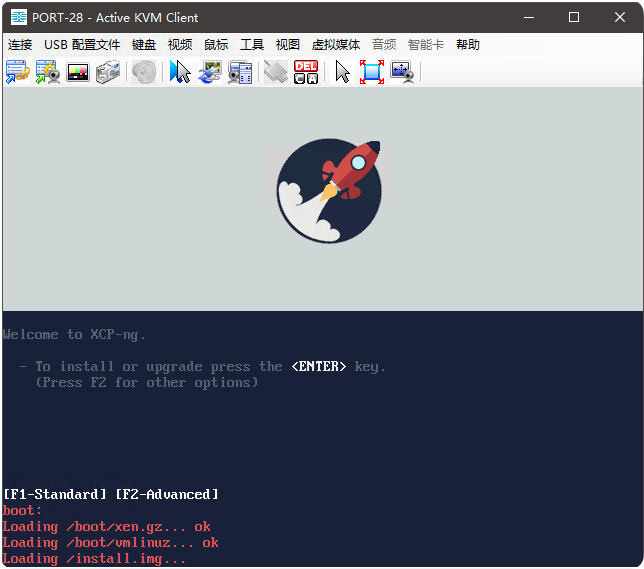Open the 键盘 menu
This screenshot has width=644, height=569.
click(144, 44)
